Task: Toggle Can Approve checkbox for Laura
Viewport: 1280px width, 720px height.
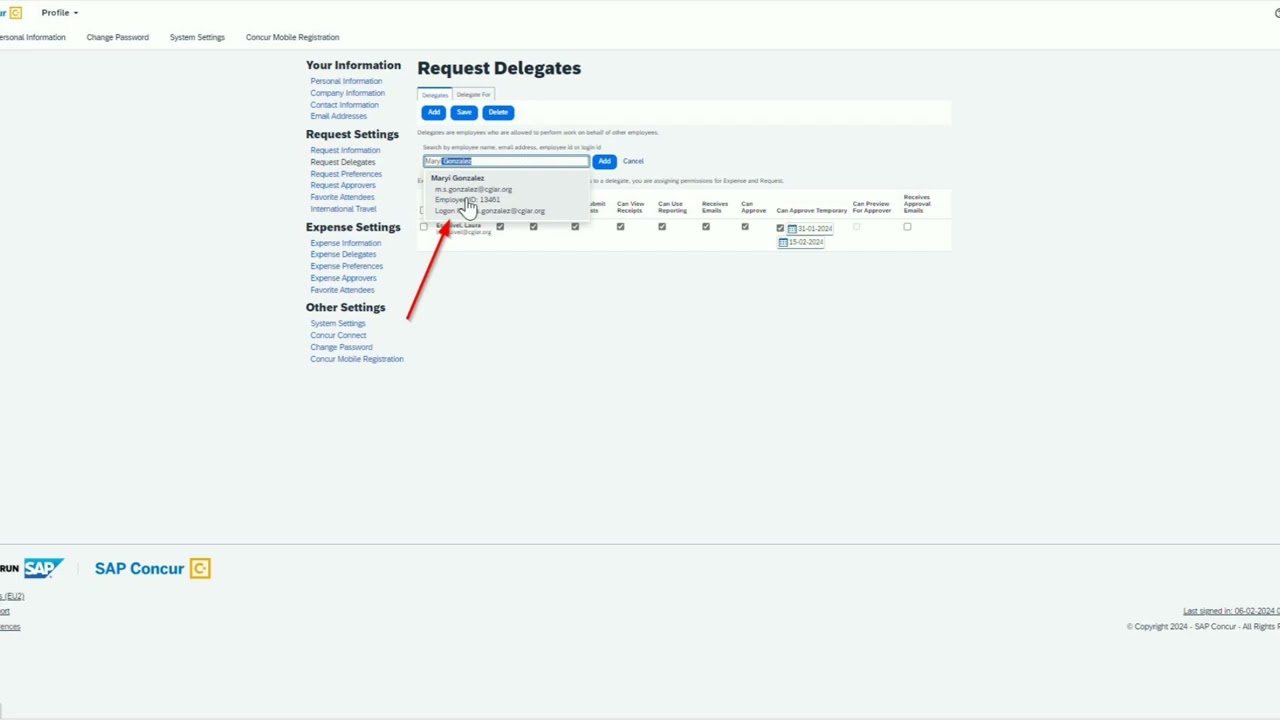Action: pos(745,227)
